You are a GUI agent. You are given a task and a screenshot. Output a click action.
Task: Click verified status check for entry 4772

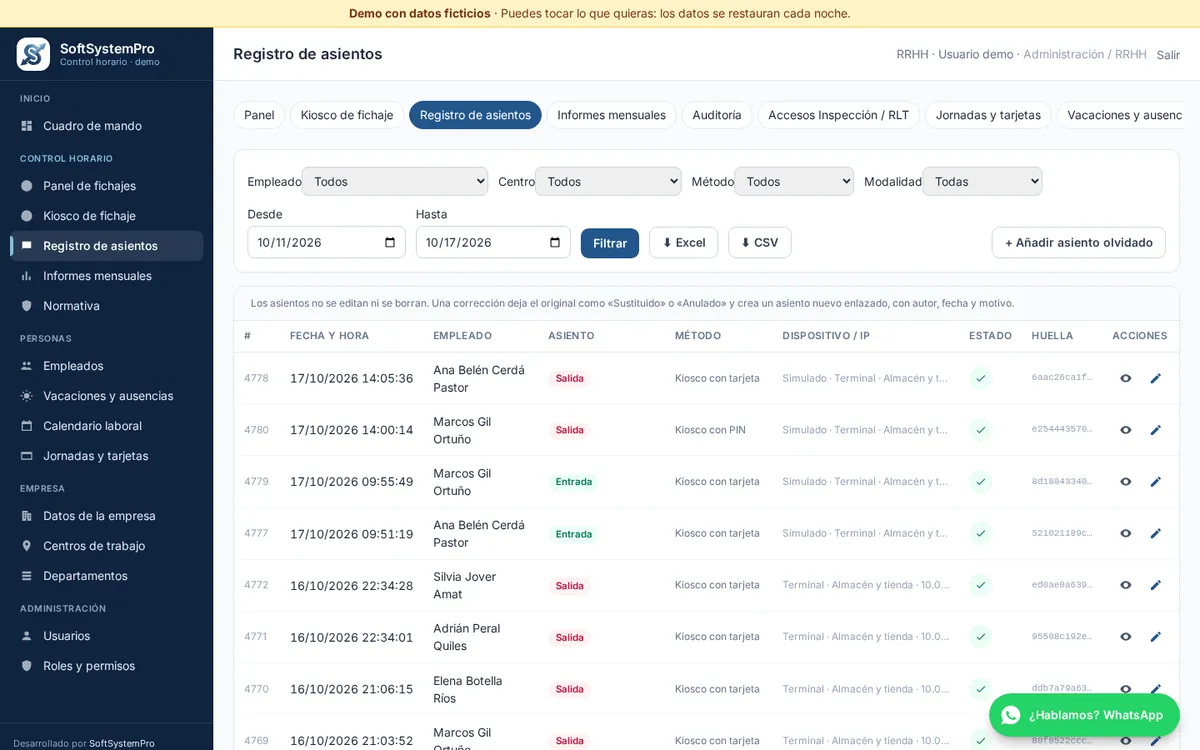[x=981, y=585]
